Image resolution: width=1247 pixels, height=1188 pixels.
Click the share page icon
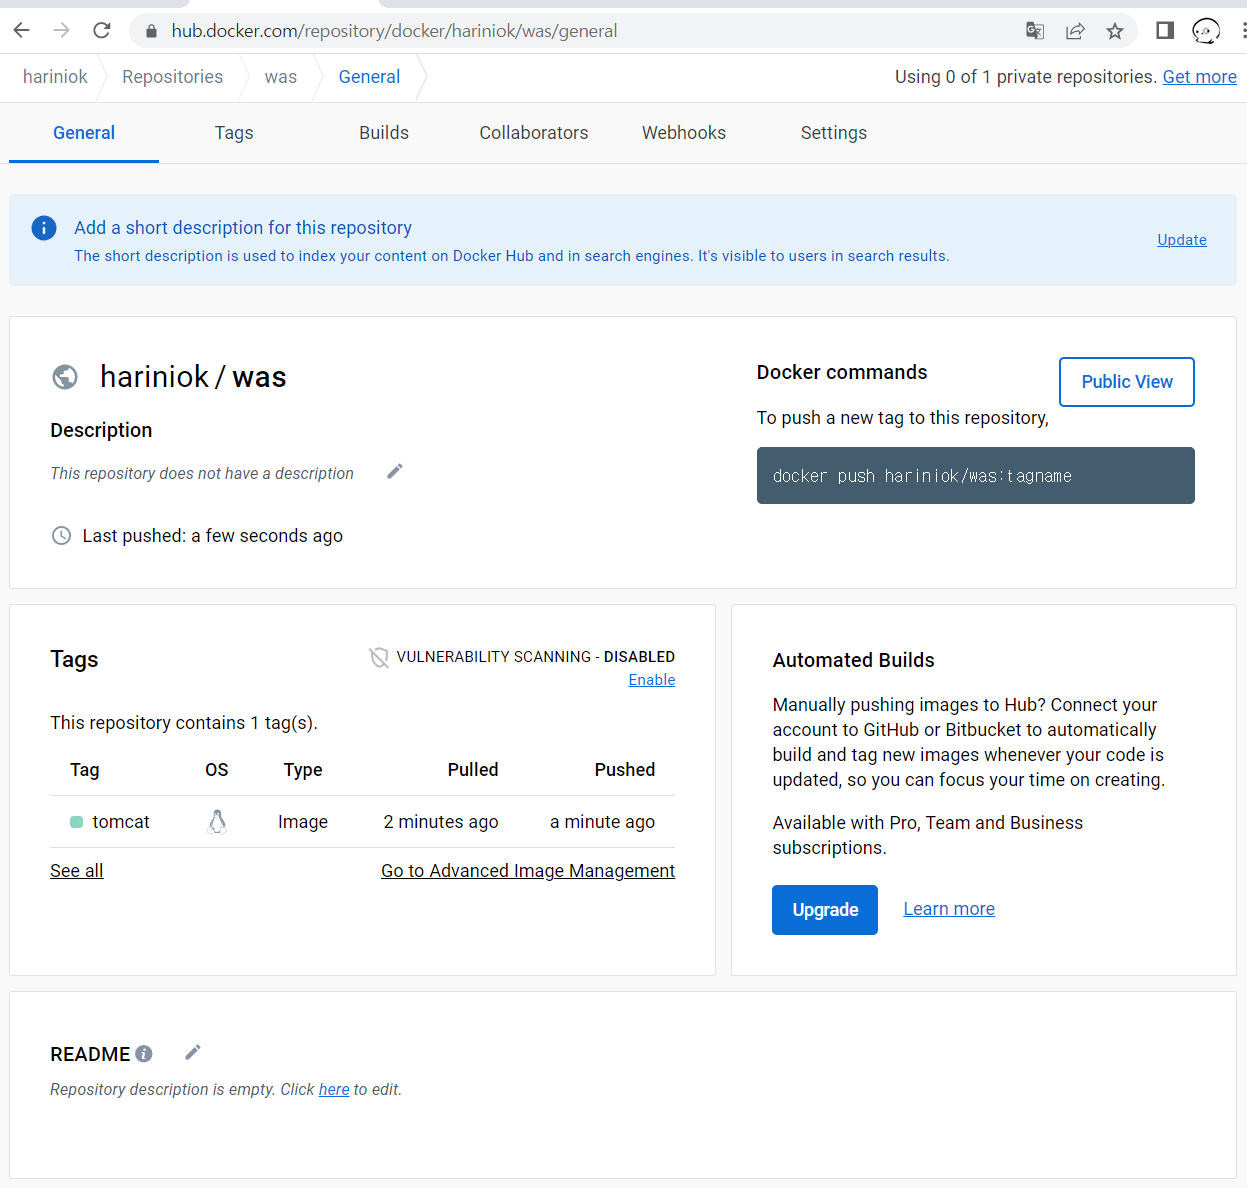click(x=1075, y=31)
